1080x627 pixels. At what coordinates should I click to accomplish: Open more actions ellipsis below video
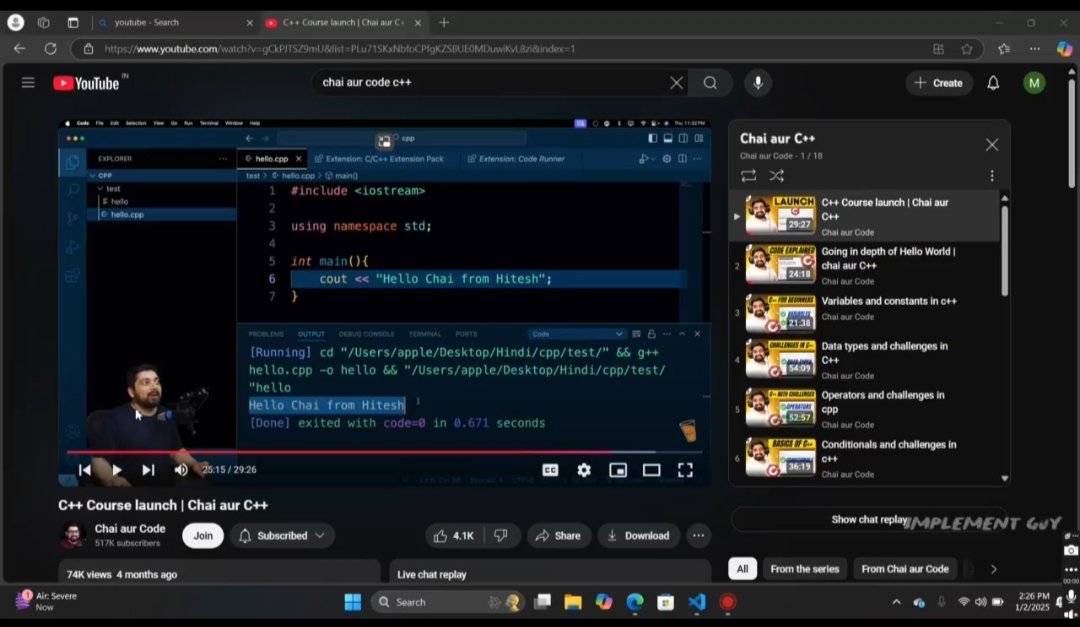click(698, 535)
